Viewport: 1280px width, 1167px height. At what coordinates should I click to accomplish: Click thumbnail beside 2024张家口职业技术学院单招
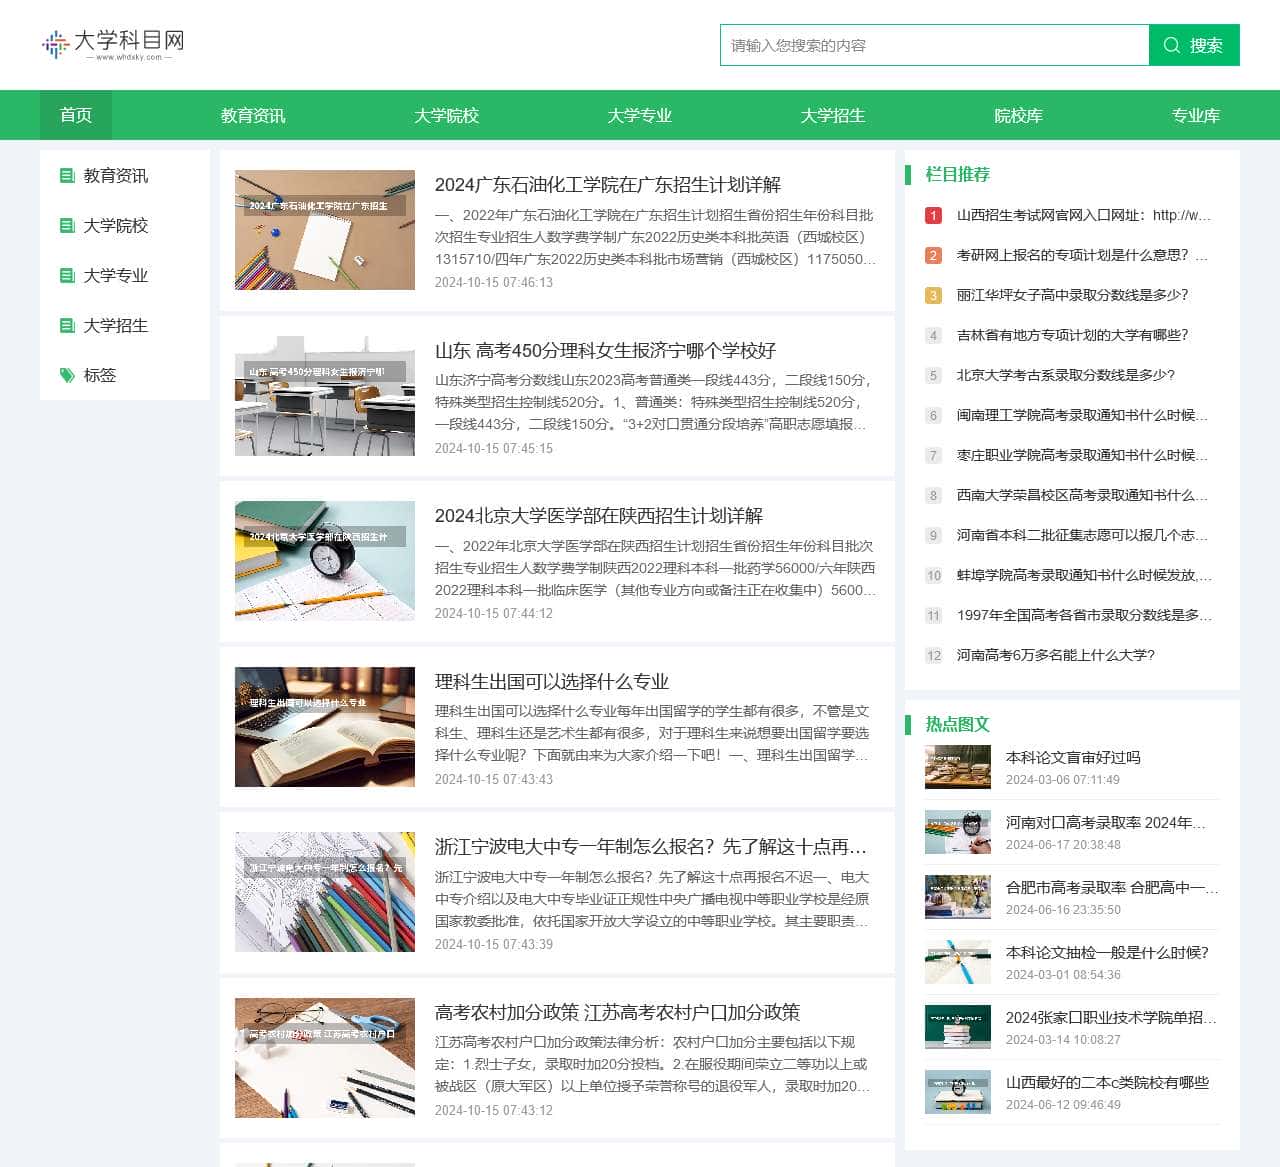[958, 1027]
